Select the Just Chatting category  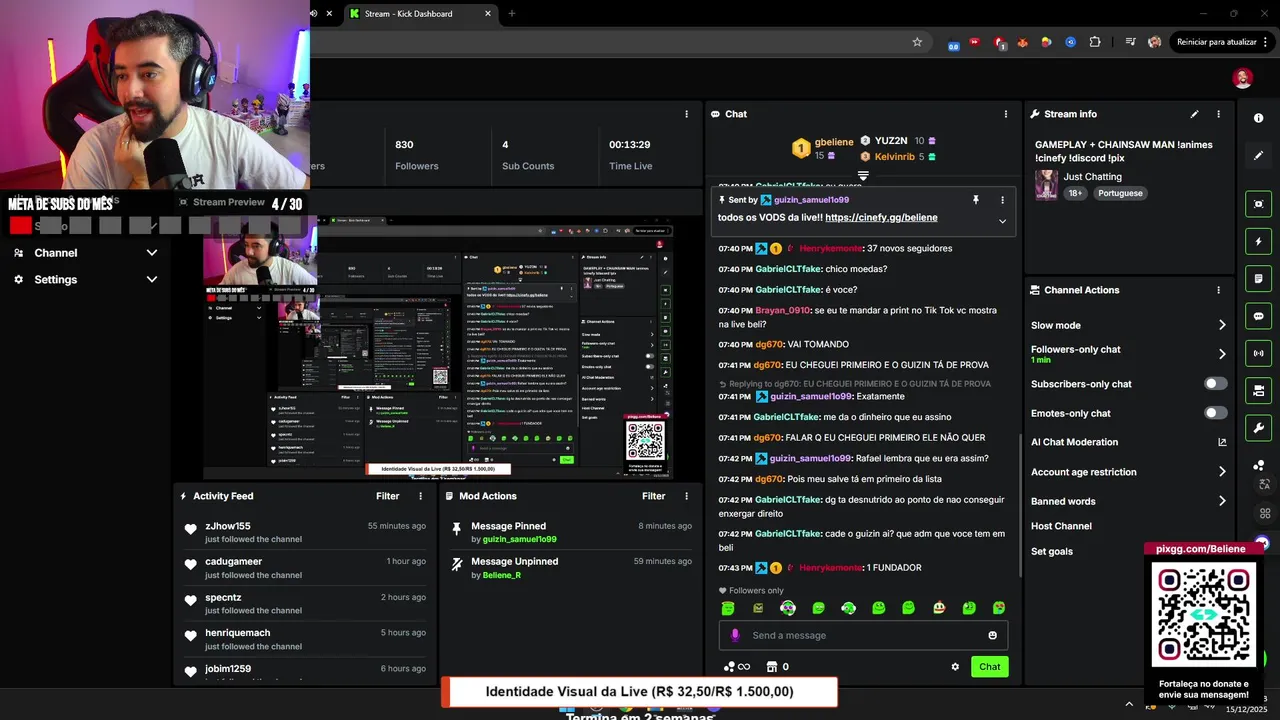1092,177
